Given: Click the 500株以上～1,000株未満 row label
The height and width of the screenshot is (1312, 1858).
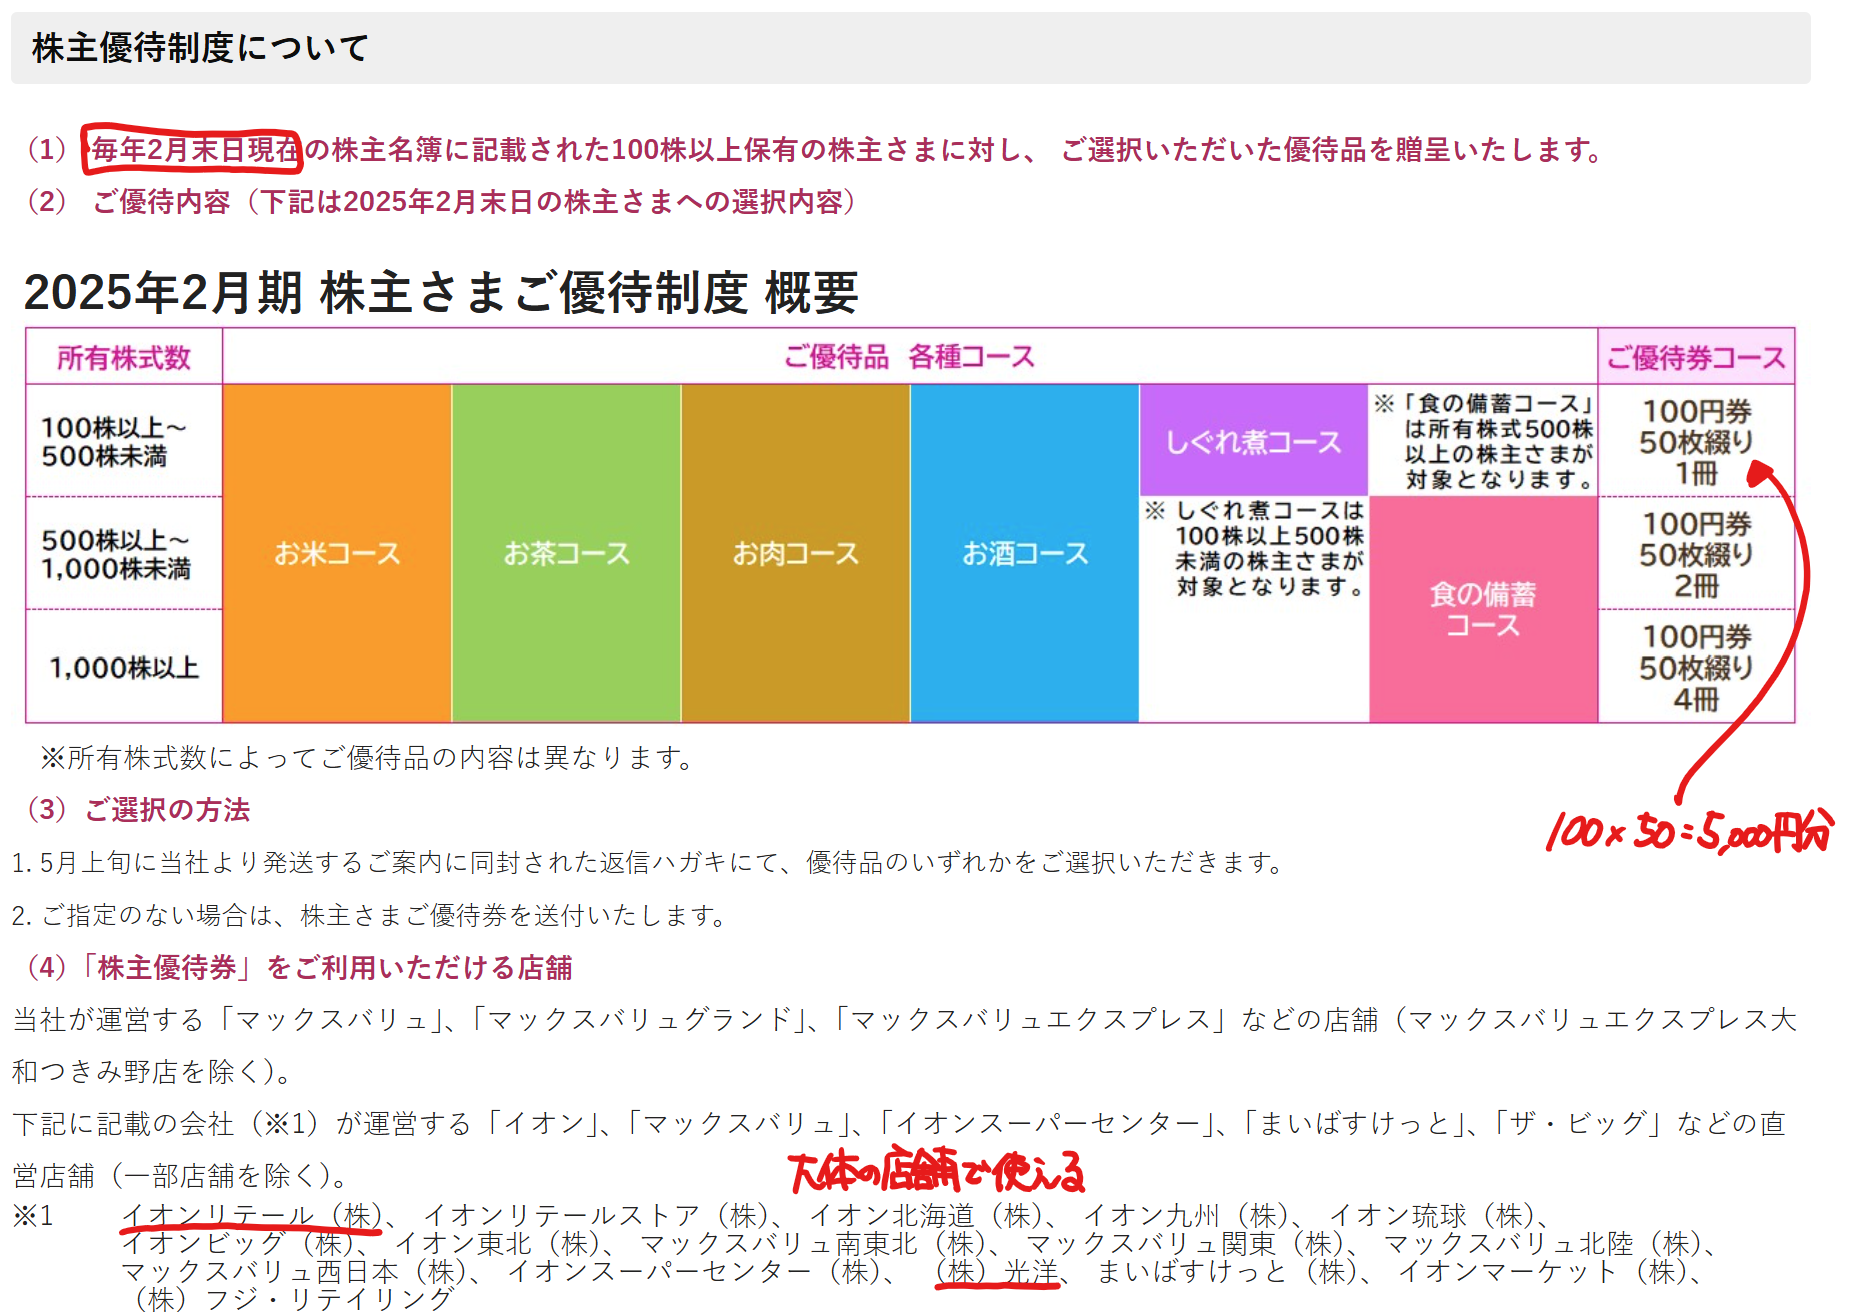Looking at the screenshot, I should point(116,554).
